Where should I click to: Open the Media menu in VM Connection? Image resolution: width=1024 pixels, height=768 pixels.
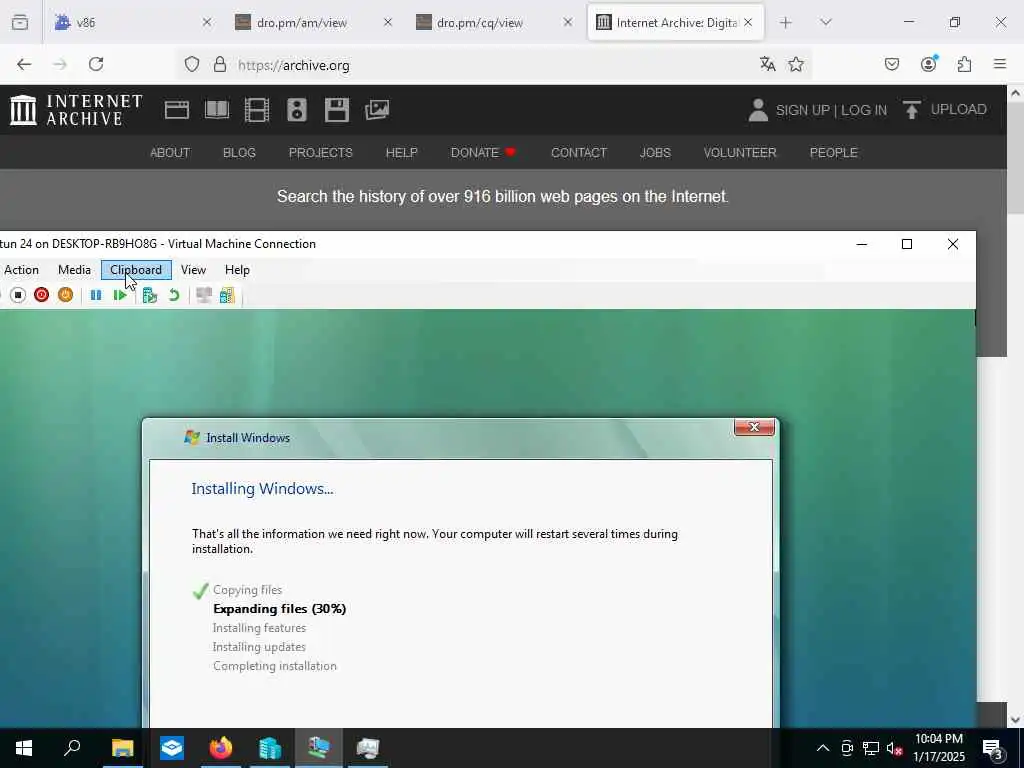[74, 270]
